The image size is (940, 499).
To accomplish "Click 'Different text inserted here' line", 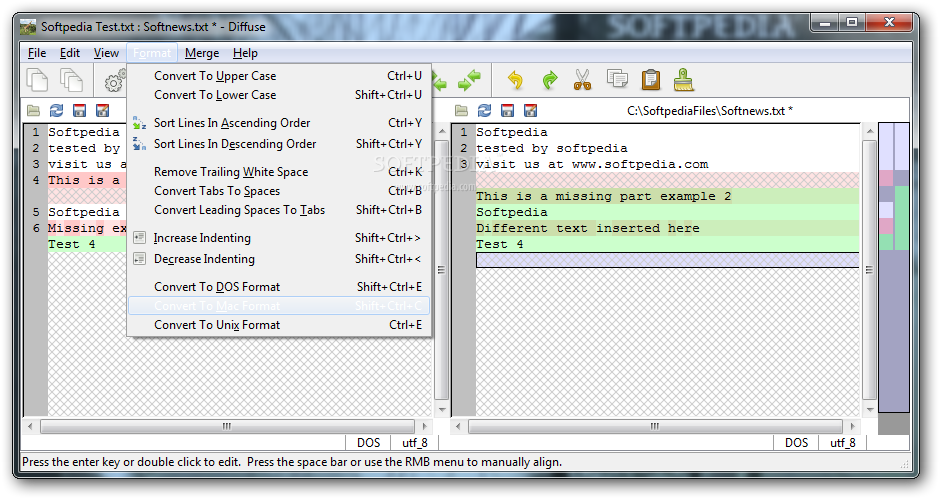I will (588, 229).
